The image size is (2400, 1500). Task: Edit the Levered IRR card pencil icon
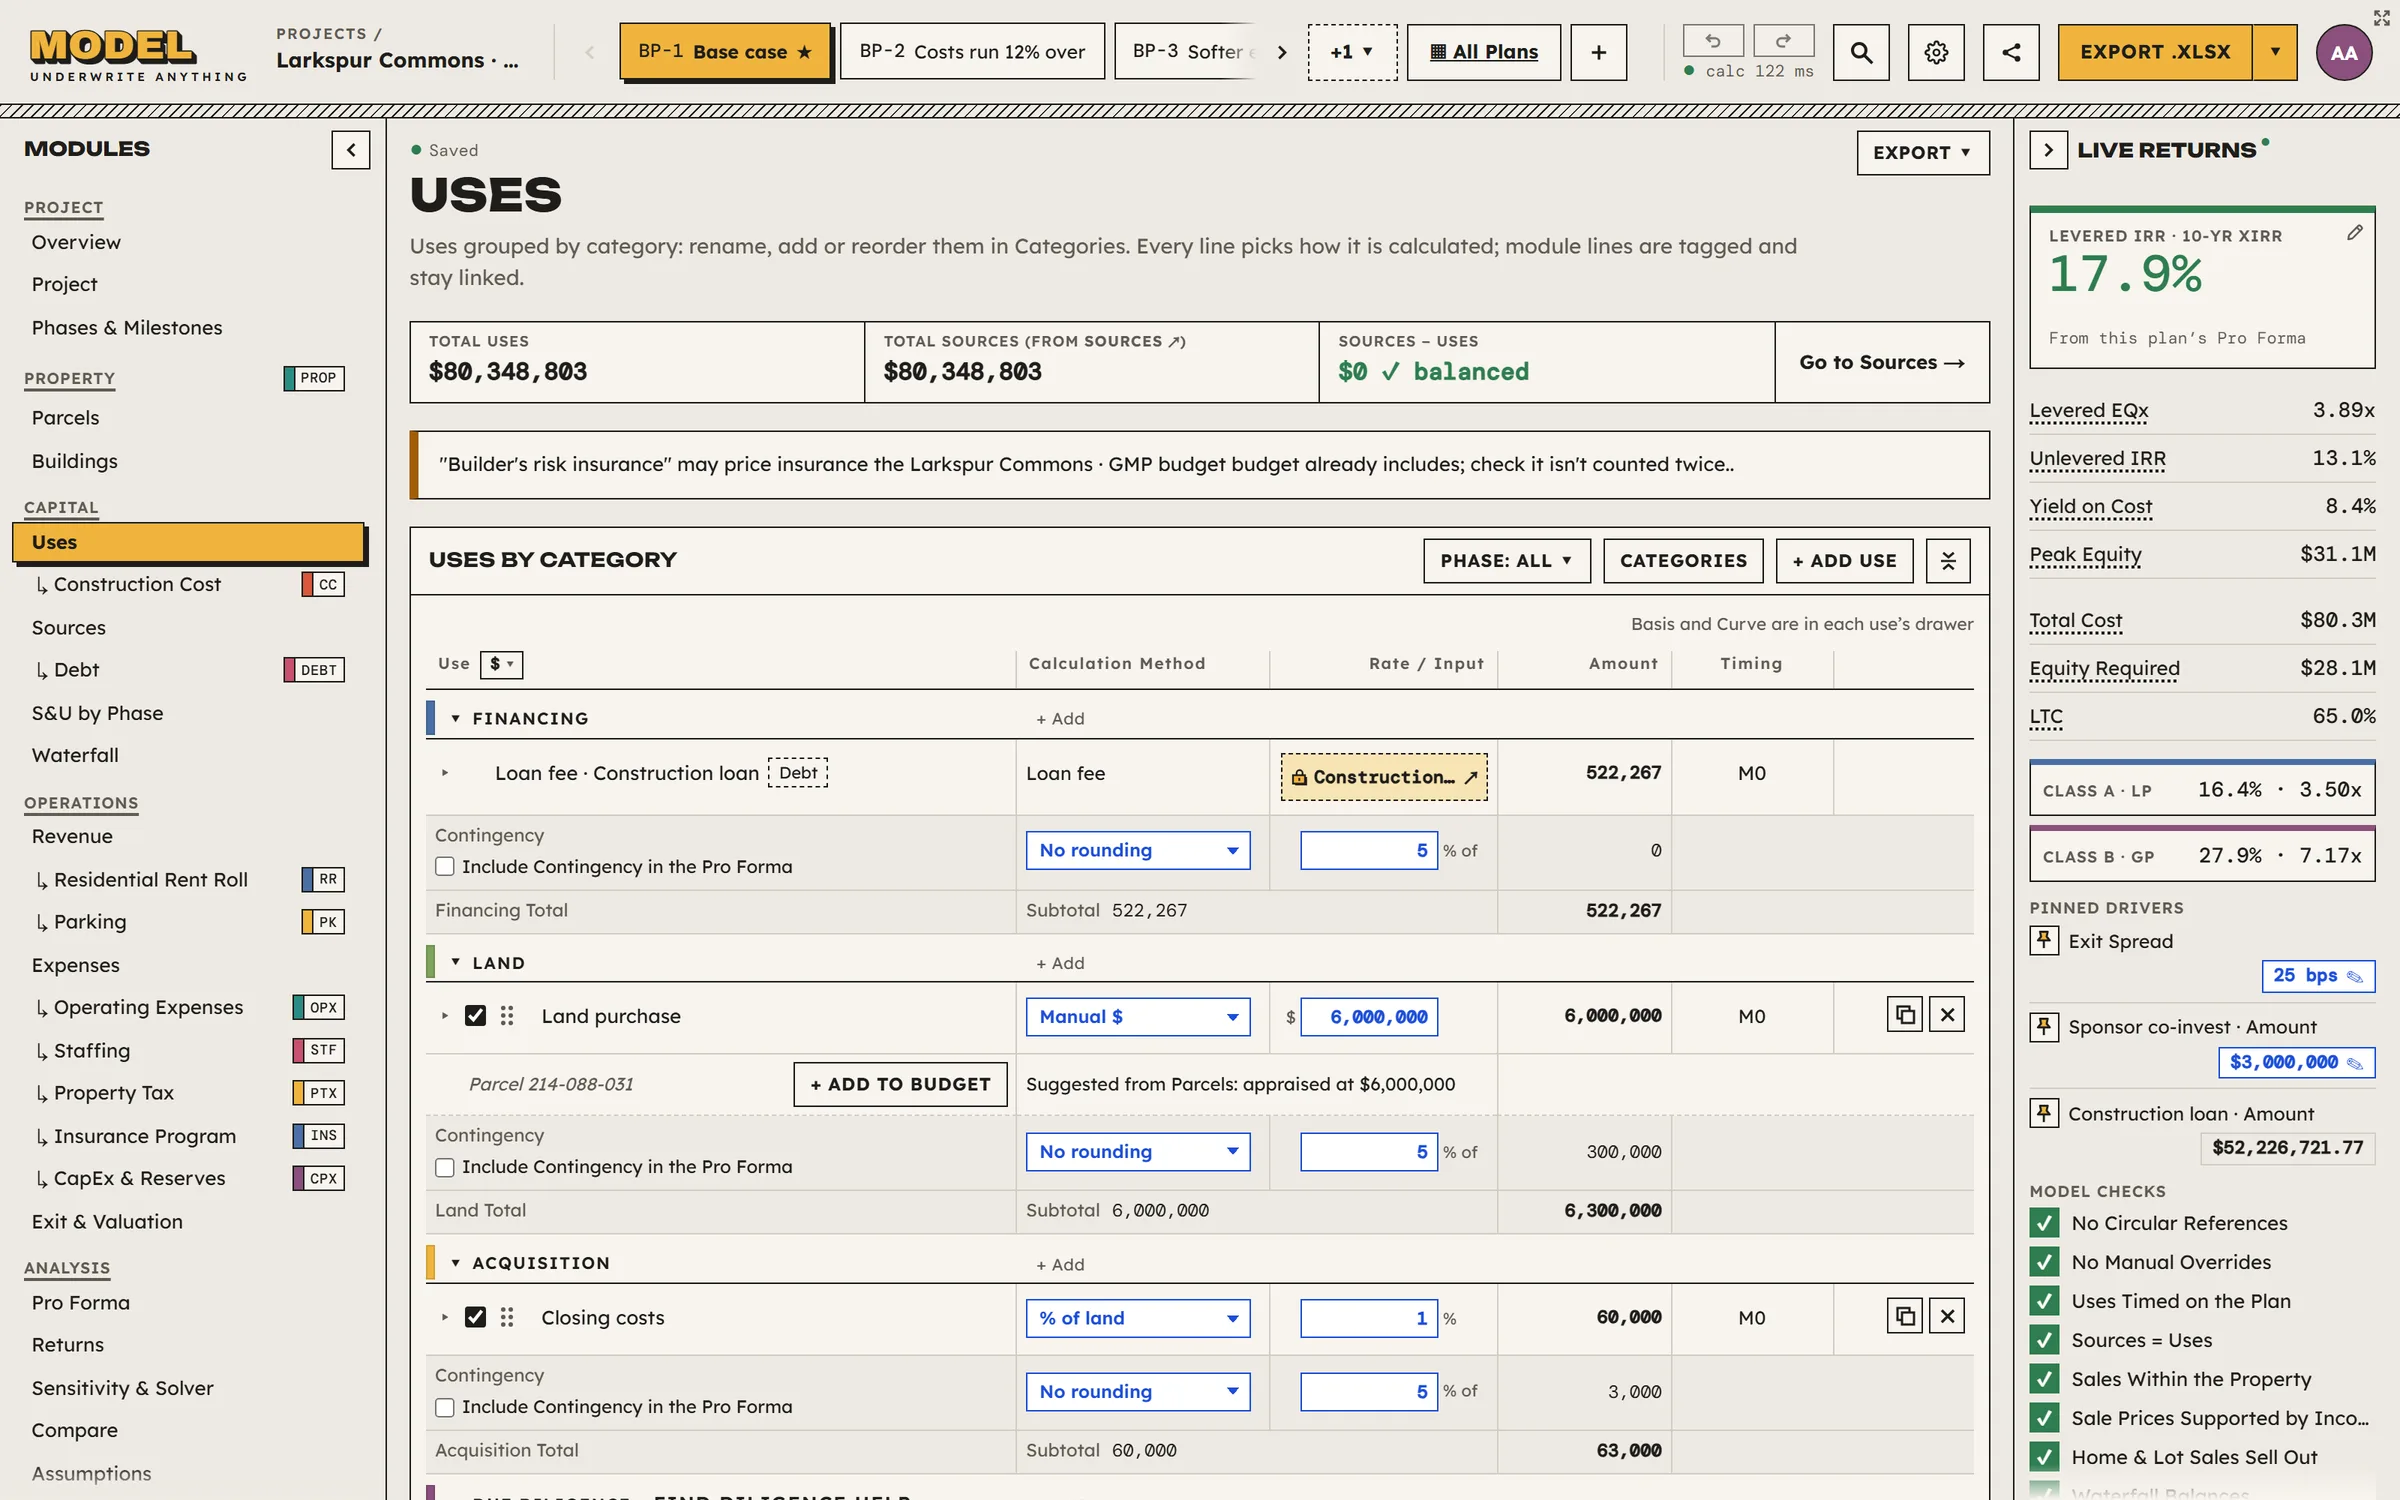click(2354, 233)
